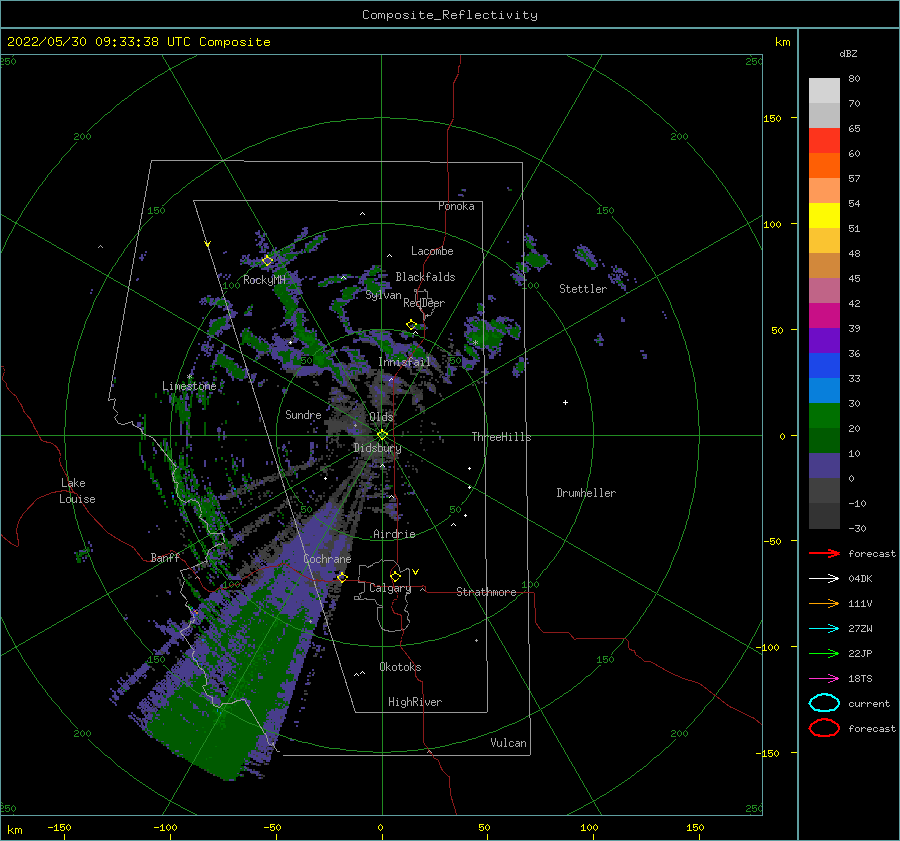Select the purple 39-36 dBZ swatch
The width and height of the screenshot is (900, 841).
[x=824, y=340]
